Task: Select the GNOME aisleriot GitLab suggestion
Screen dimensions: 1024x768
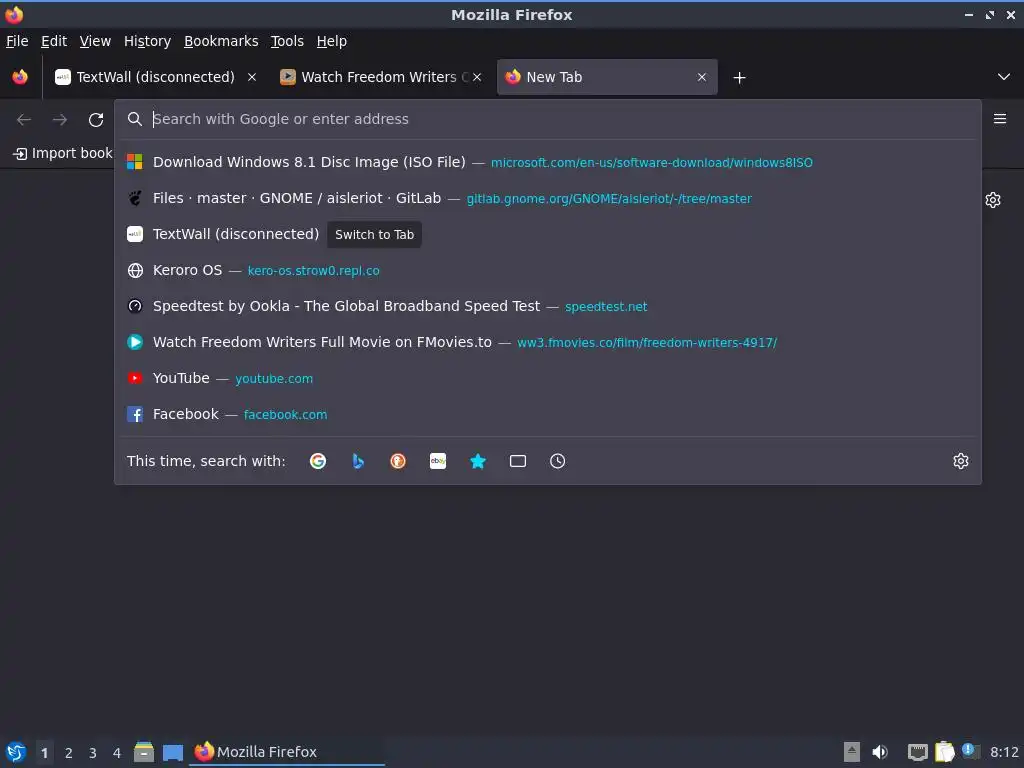Action: [548, 198]
